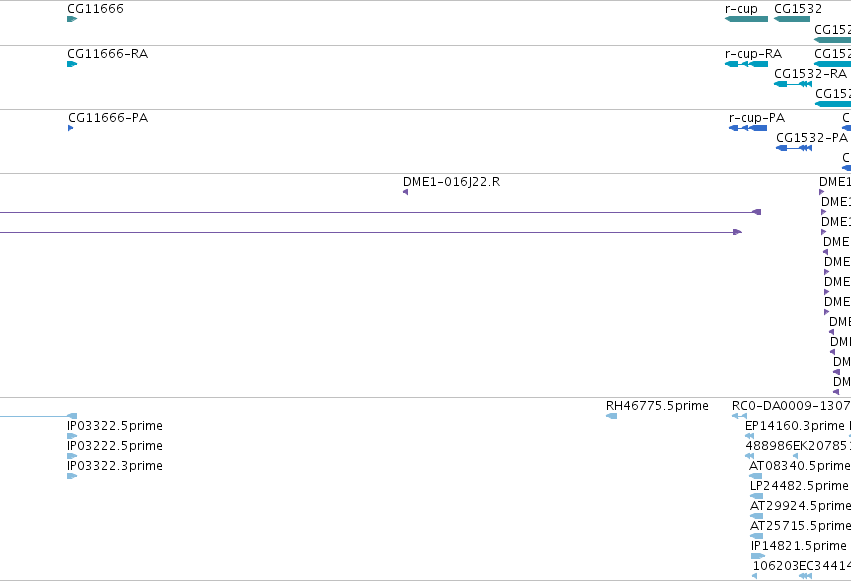Select the IP03322.3prime EST glyph

72,476
